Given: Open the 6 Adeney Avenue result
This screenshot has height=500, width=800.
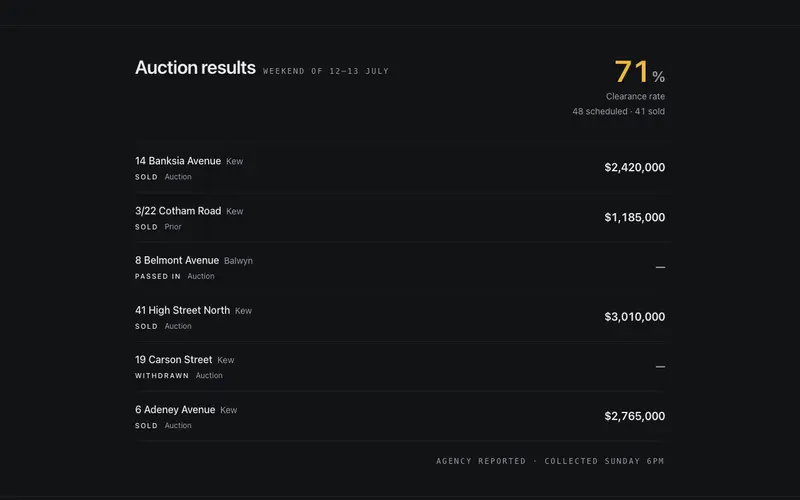Looking at the screenshot, I should 400,417.
